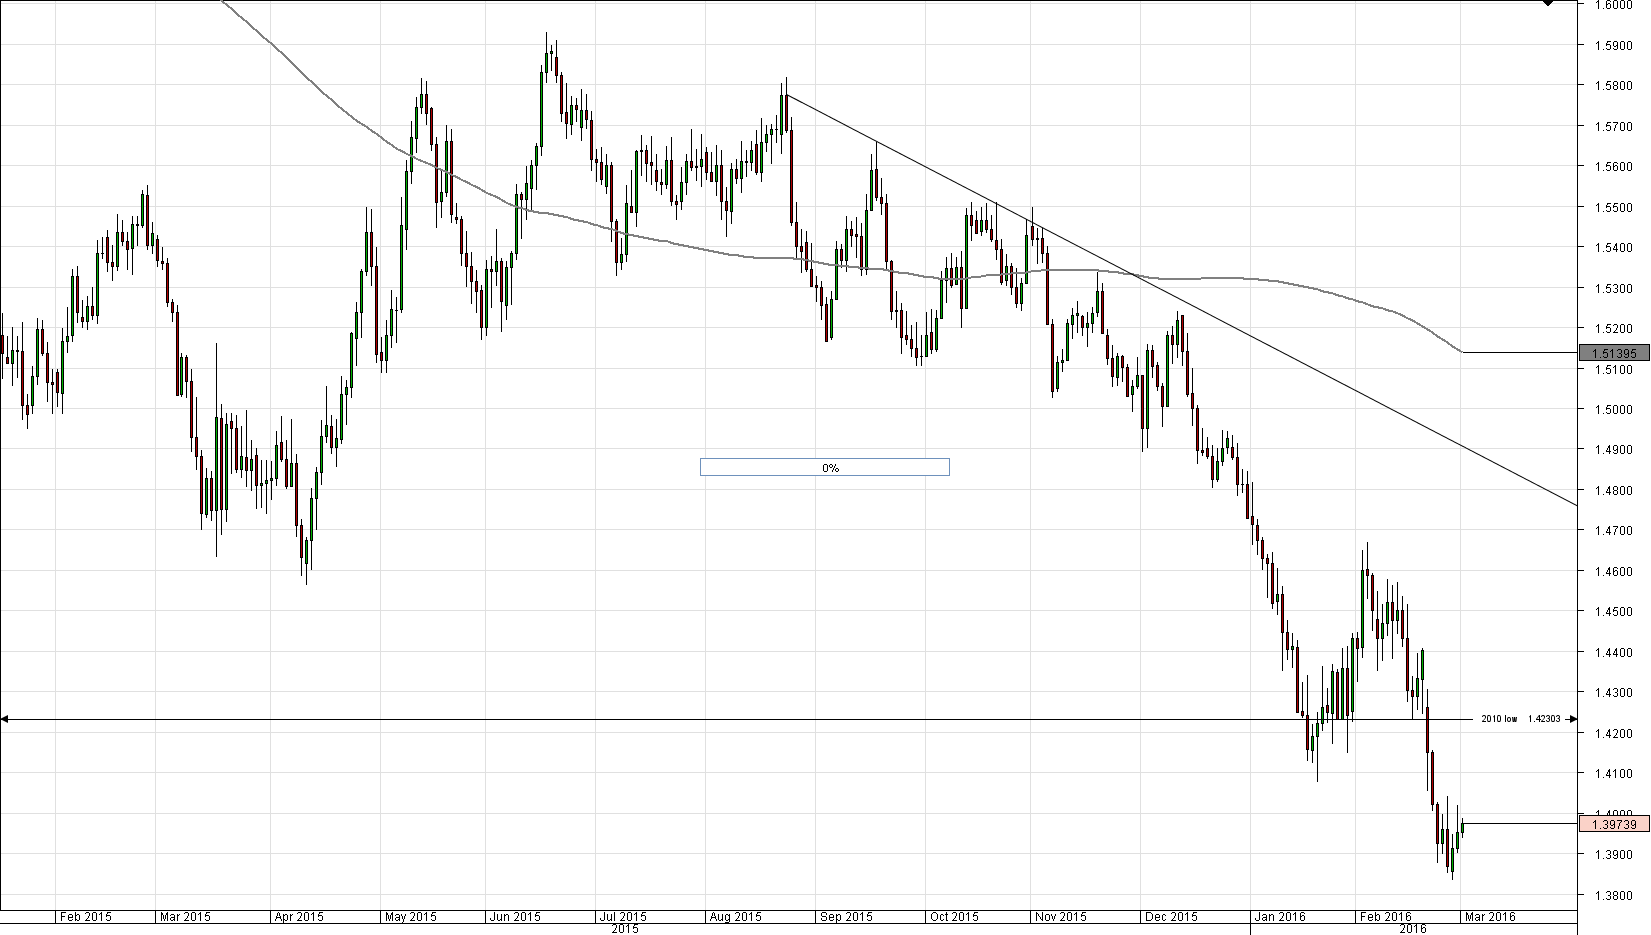Click the 1.5800 price axis label
1651x935 pixels.
(x=1614, y=85)
